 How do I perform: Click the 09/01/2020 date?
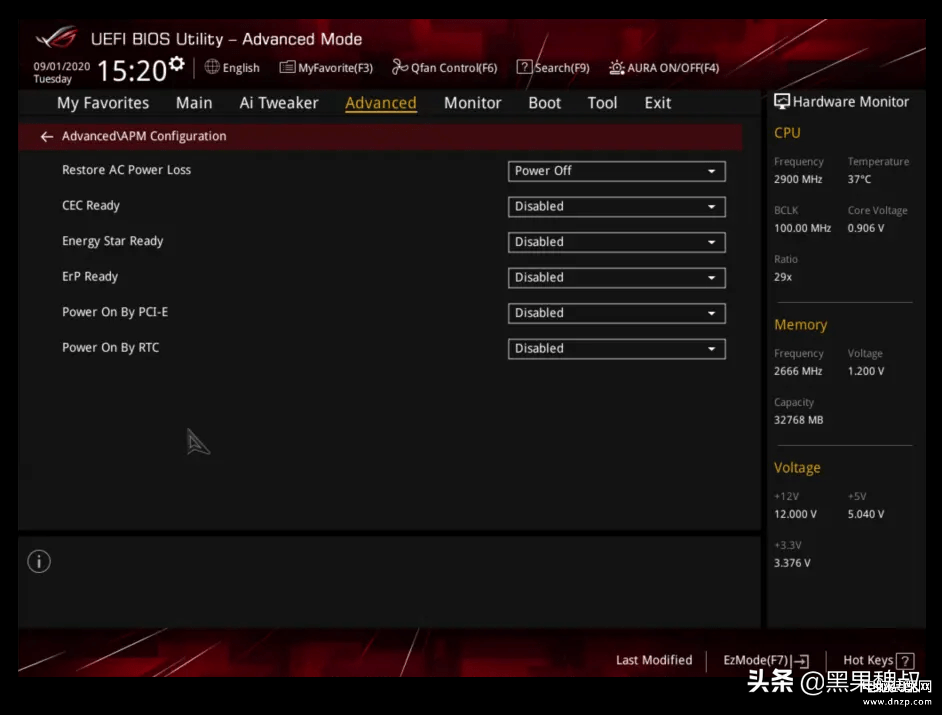[61, 66]
